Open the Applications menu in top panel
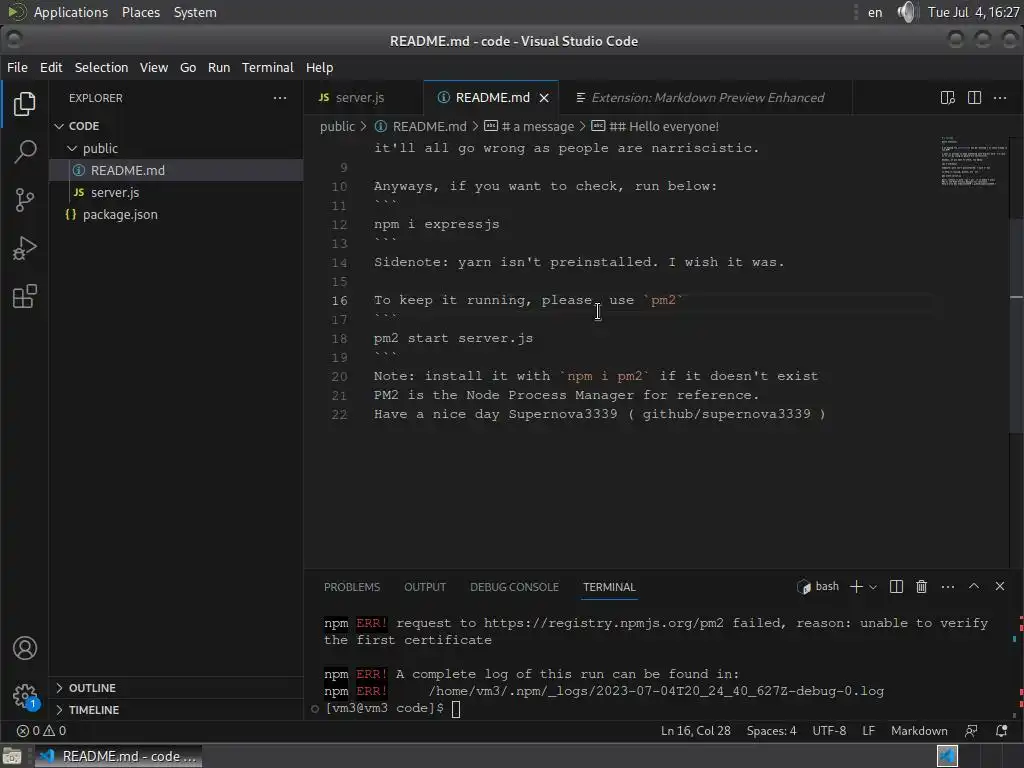Image resolution: width=1024 pixels, height=768 pixels. (71, 12)
